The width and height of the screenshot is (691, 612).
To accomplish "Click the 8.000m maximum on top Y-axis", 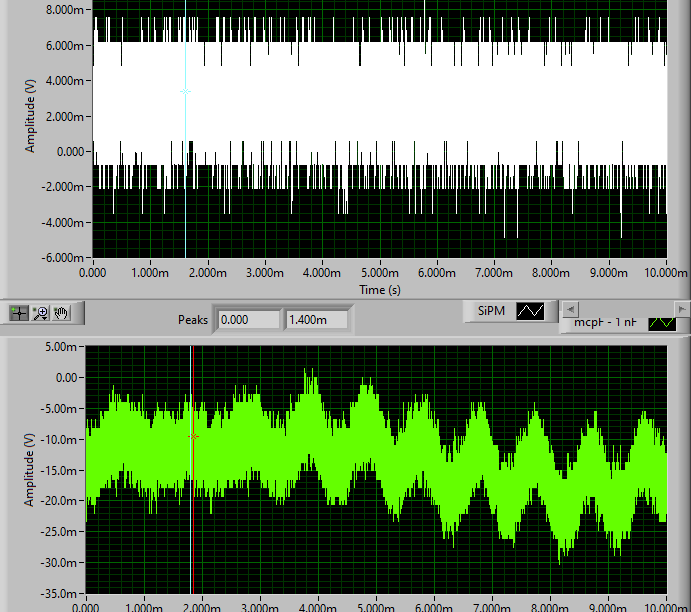I will point(62,9).
